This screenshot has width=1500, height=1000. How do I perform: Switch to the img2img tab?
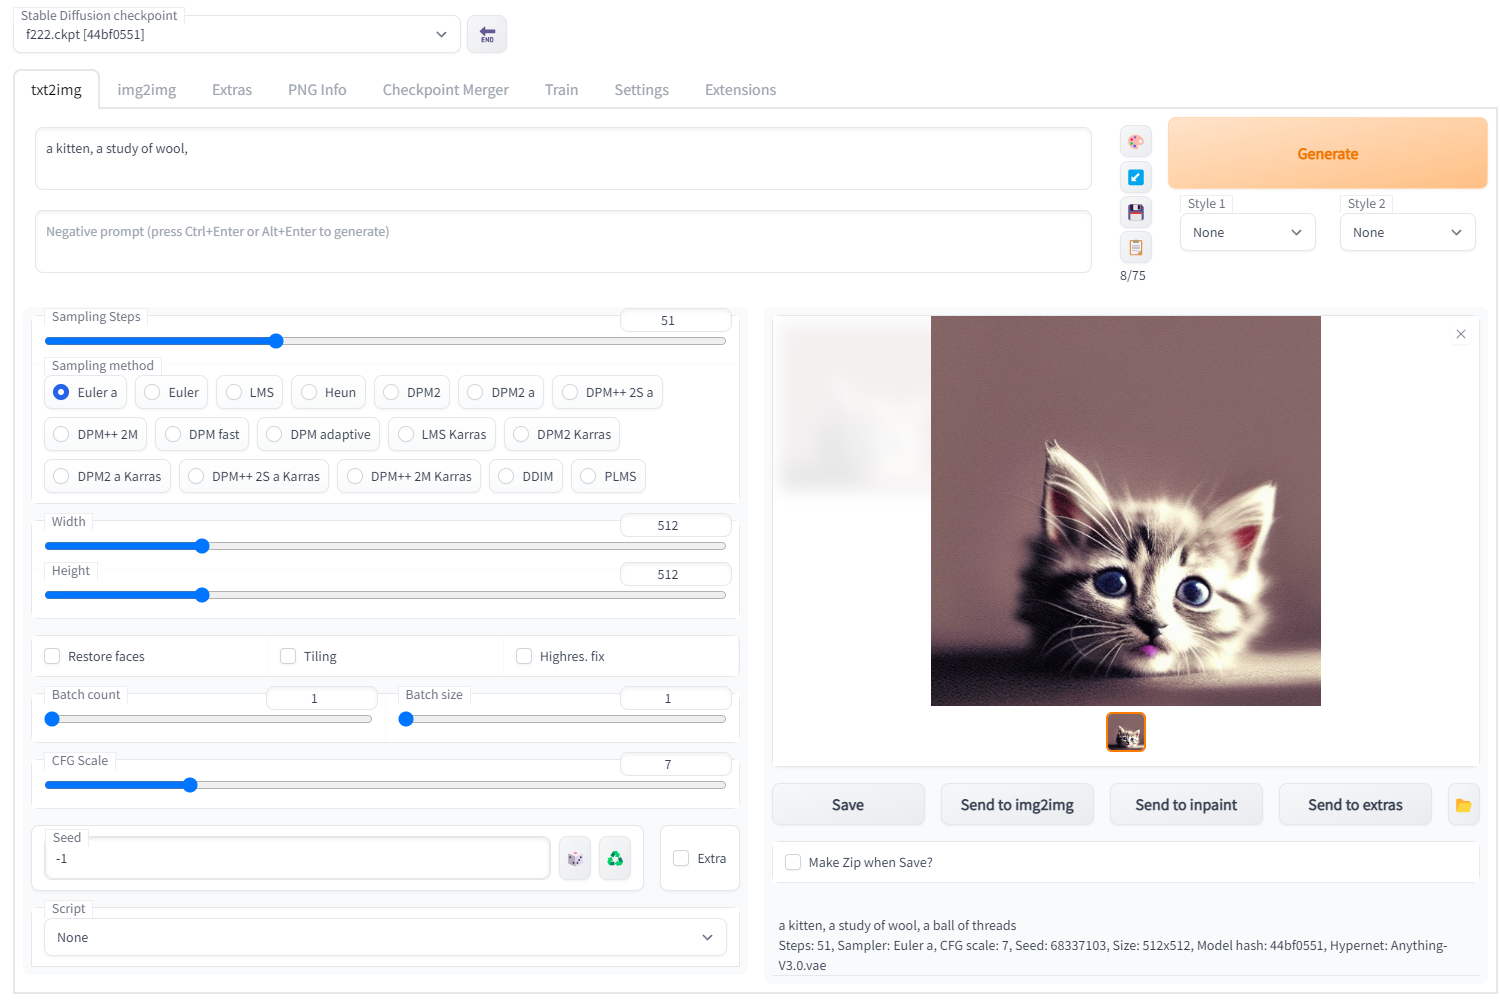pos(146,90)
